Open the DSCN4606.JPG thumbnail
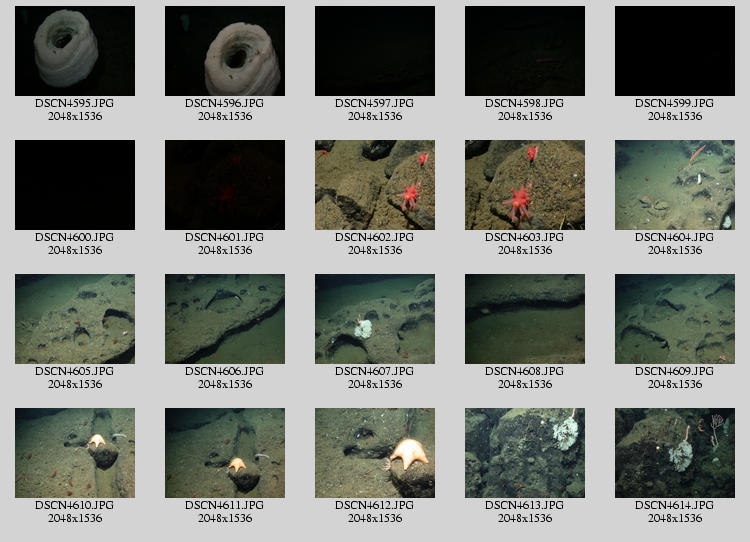The height and width of the screenshot is (542, 750). tap(224, 319)
